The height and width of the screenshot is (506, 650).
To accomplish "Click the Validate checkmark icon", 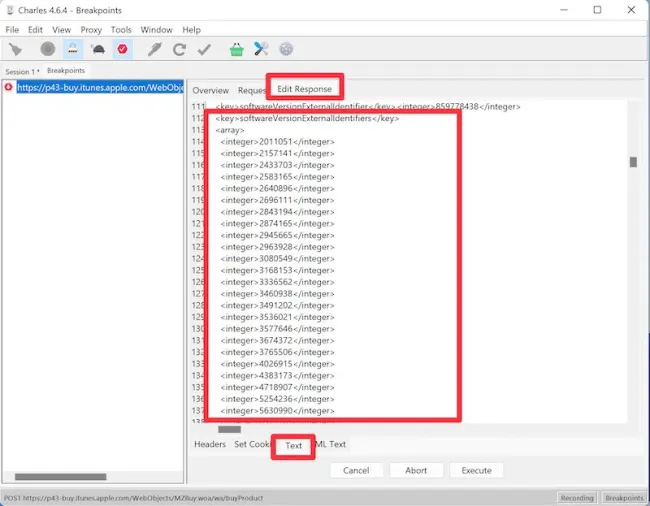I will (x=204, y=49).
